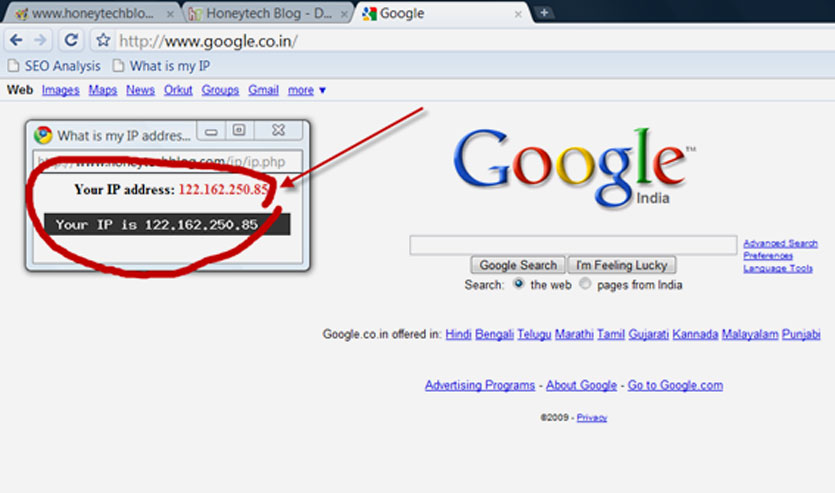Screen dimensions: 835x493
Task: Open a new tab with the plus button
Action: point(544,12)
